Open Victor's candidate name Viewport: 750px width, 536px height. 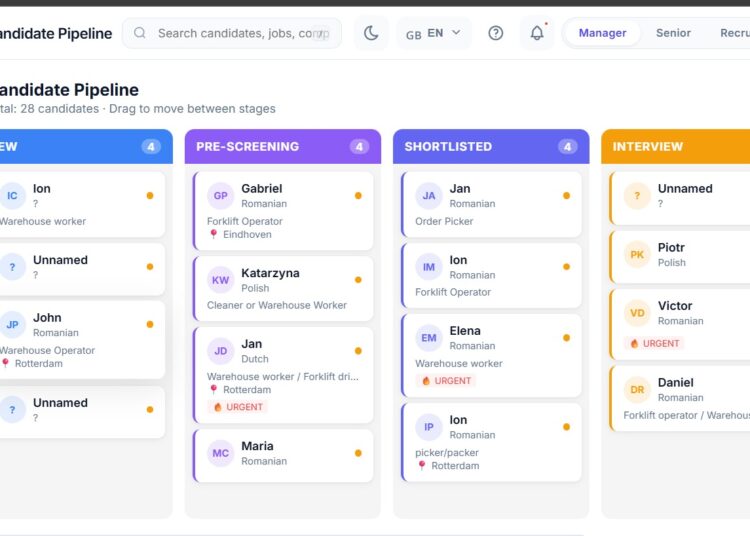pos(675,306)
